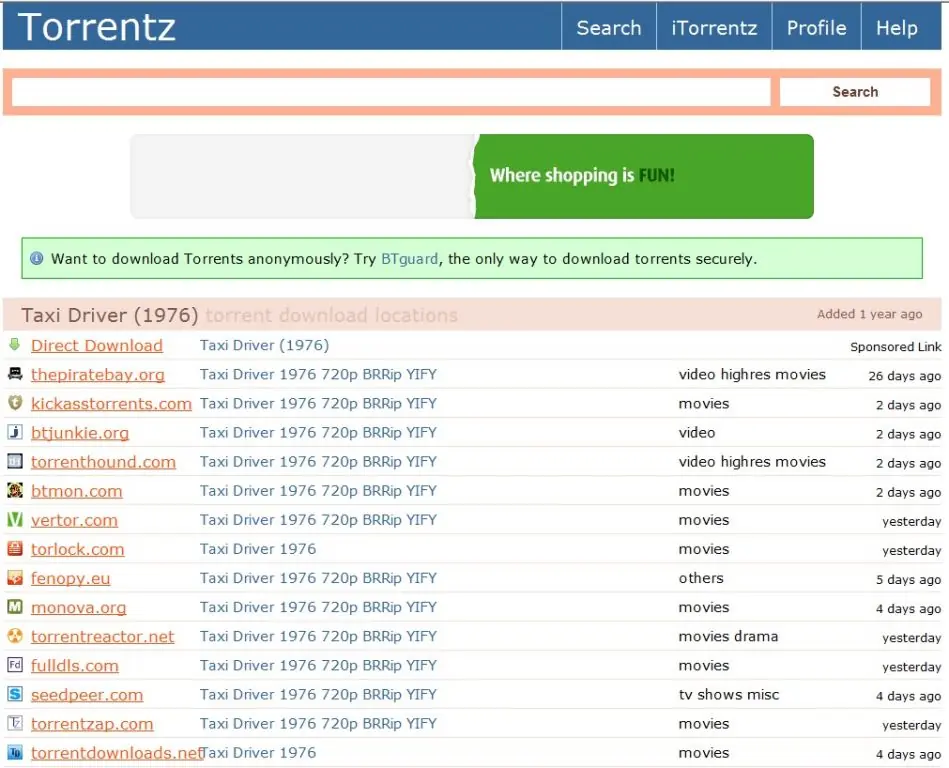Open the fulldls.com link
Screen dimensions: 949x768
coord(75,666)
